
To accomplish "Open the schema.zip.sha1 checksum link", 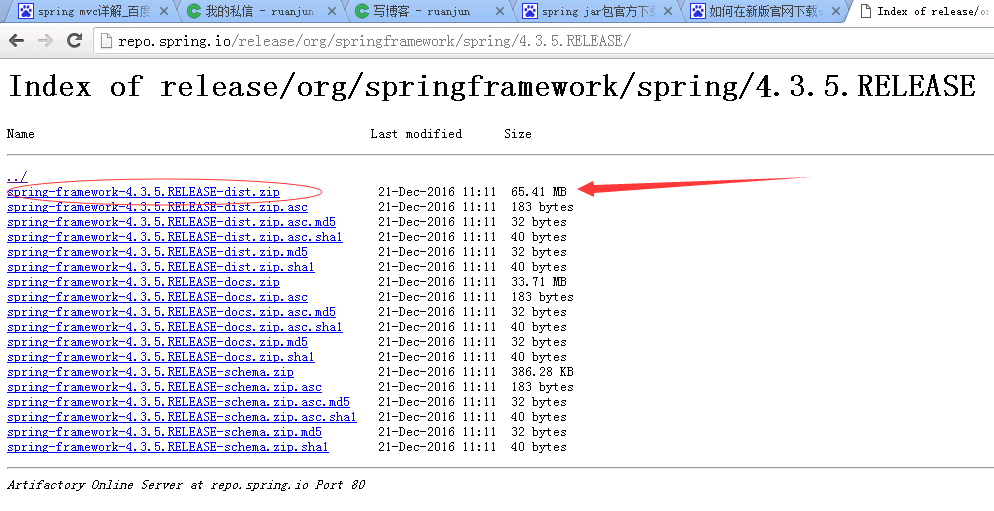I will coord(168,447).
